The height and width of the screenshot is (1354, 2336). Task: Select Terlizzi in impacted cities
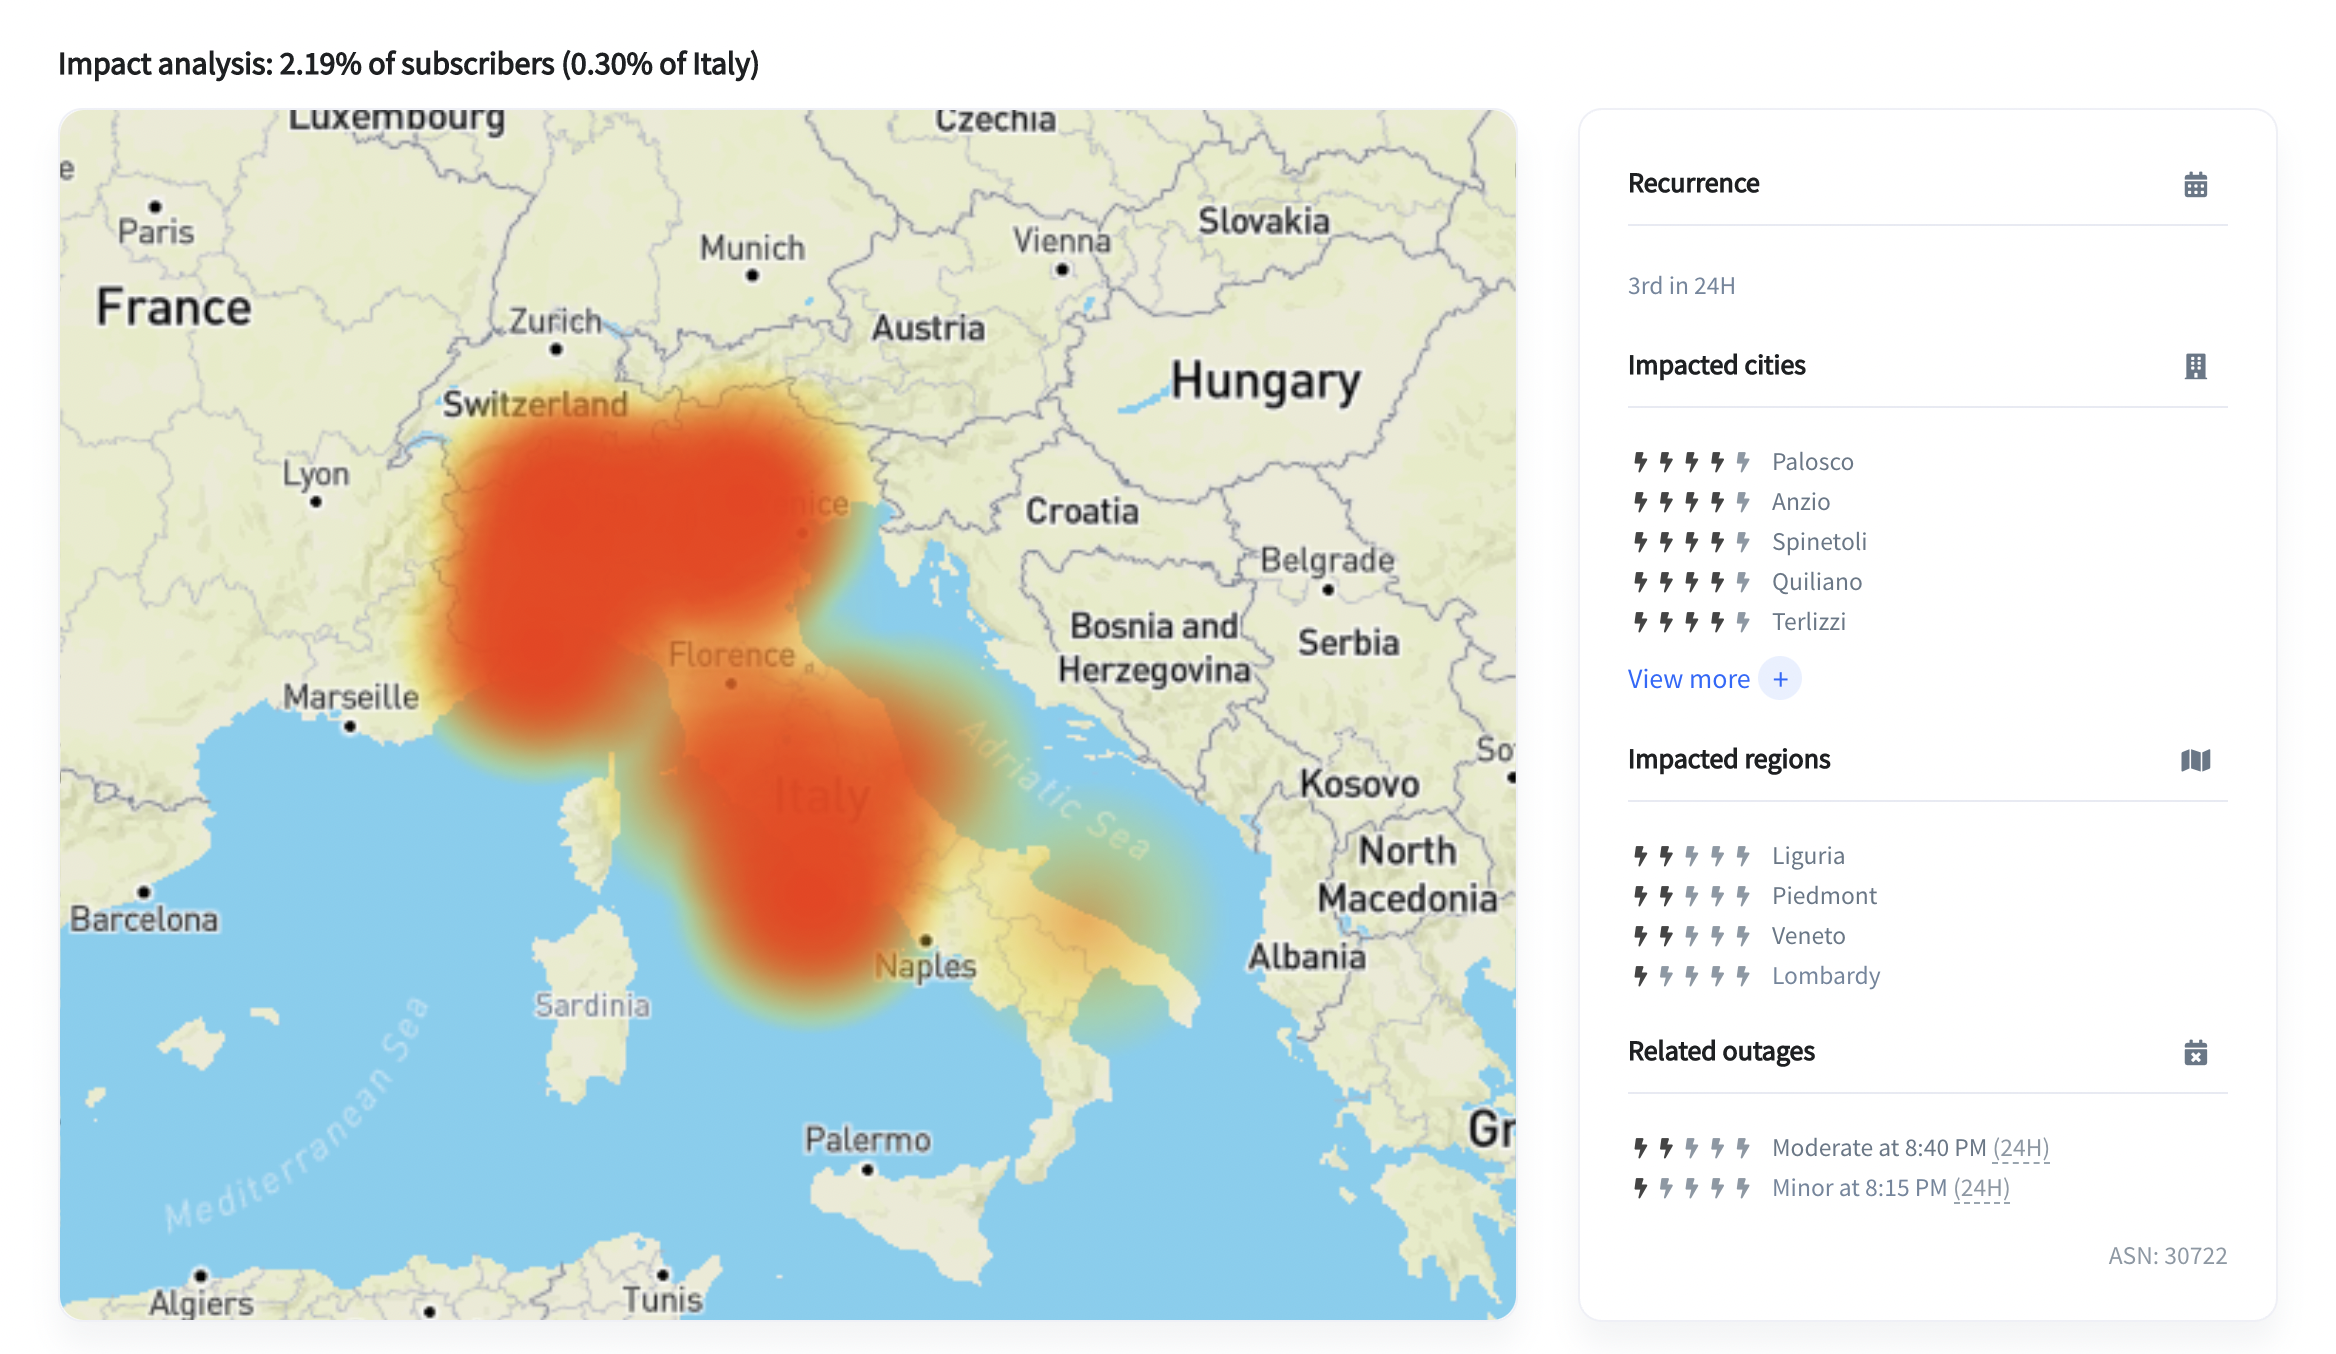click(x=1808, y=622)
